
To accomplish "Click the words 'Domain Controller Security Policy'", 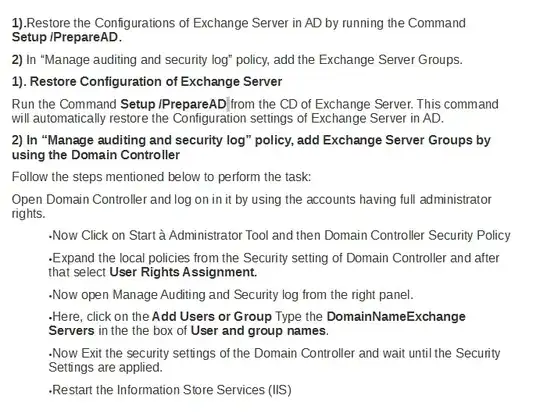I will [x=417, y=235].
